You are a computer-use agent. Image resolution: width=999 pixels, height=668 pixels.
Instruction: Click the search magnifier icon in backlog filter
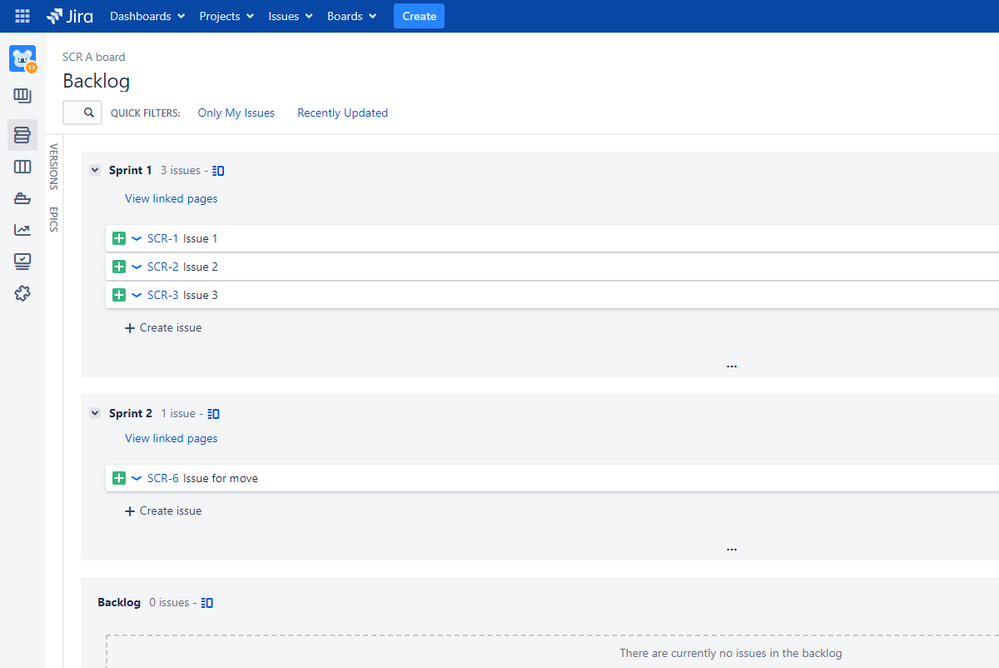(89, 113)
